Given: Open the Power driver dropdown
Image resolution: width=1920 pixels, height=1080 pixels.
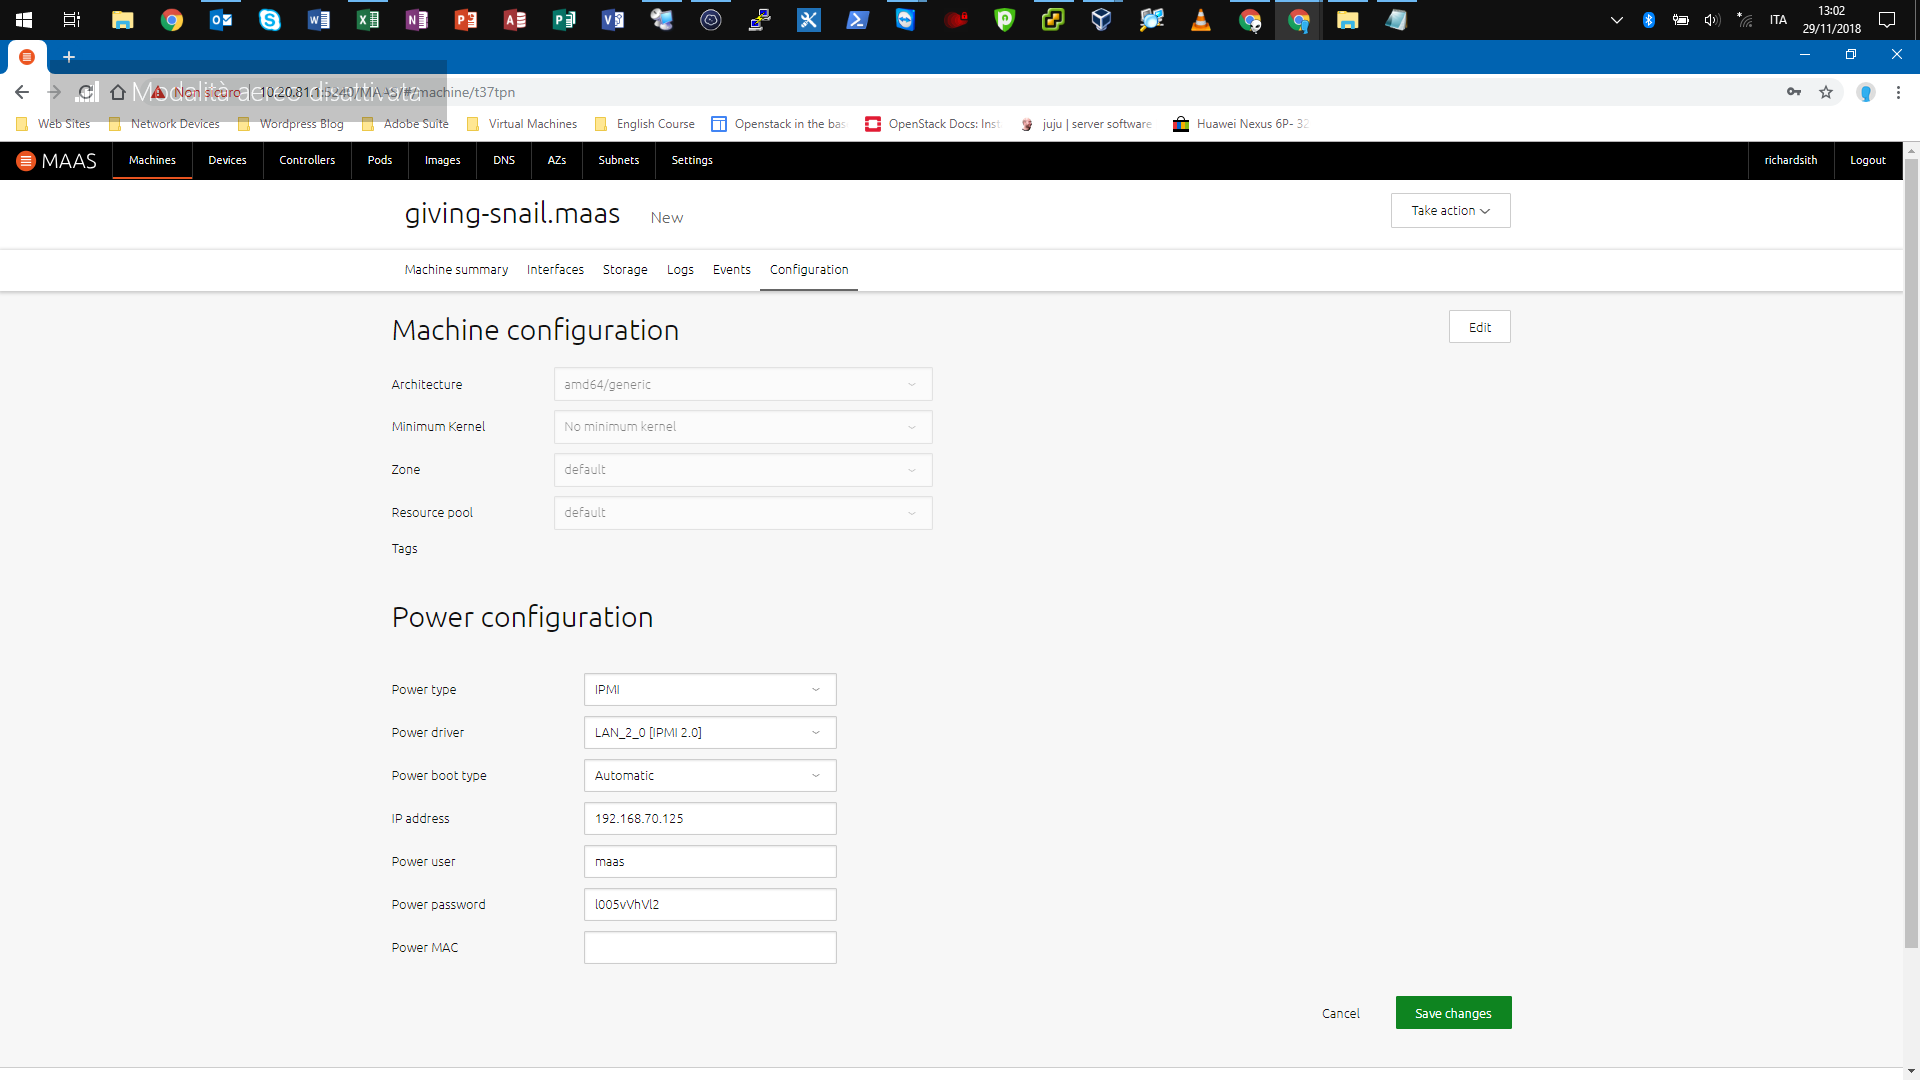Looking at the screenshot, I should click(709, 733).
